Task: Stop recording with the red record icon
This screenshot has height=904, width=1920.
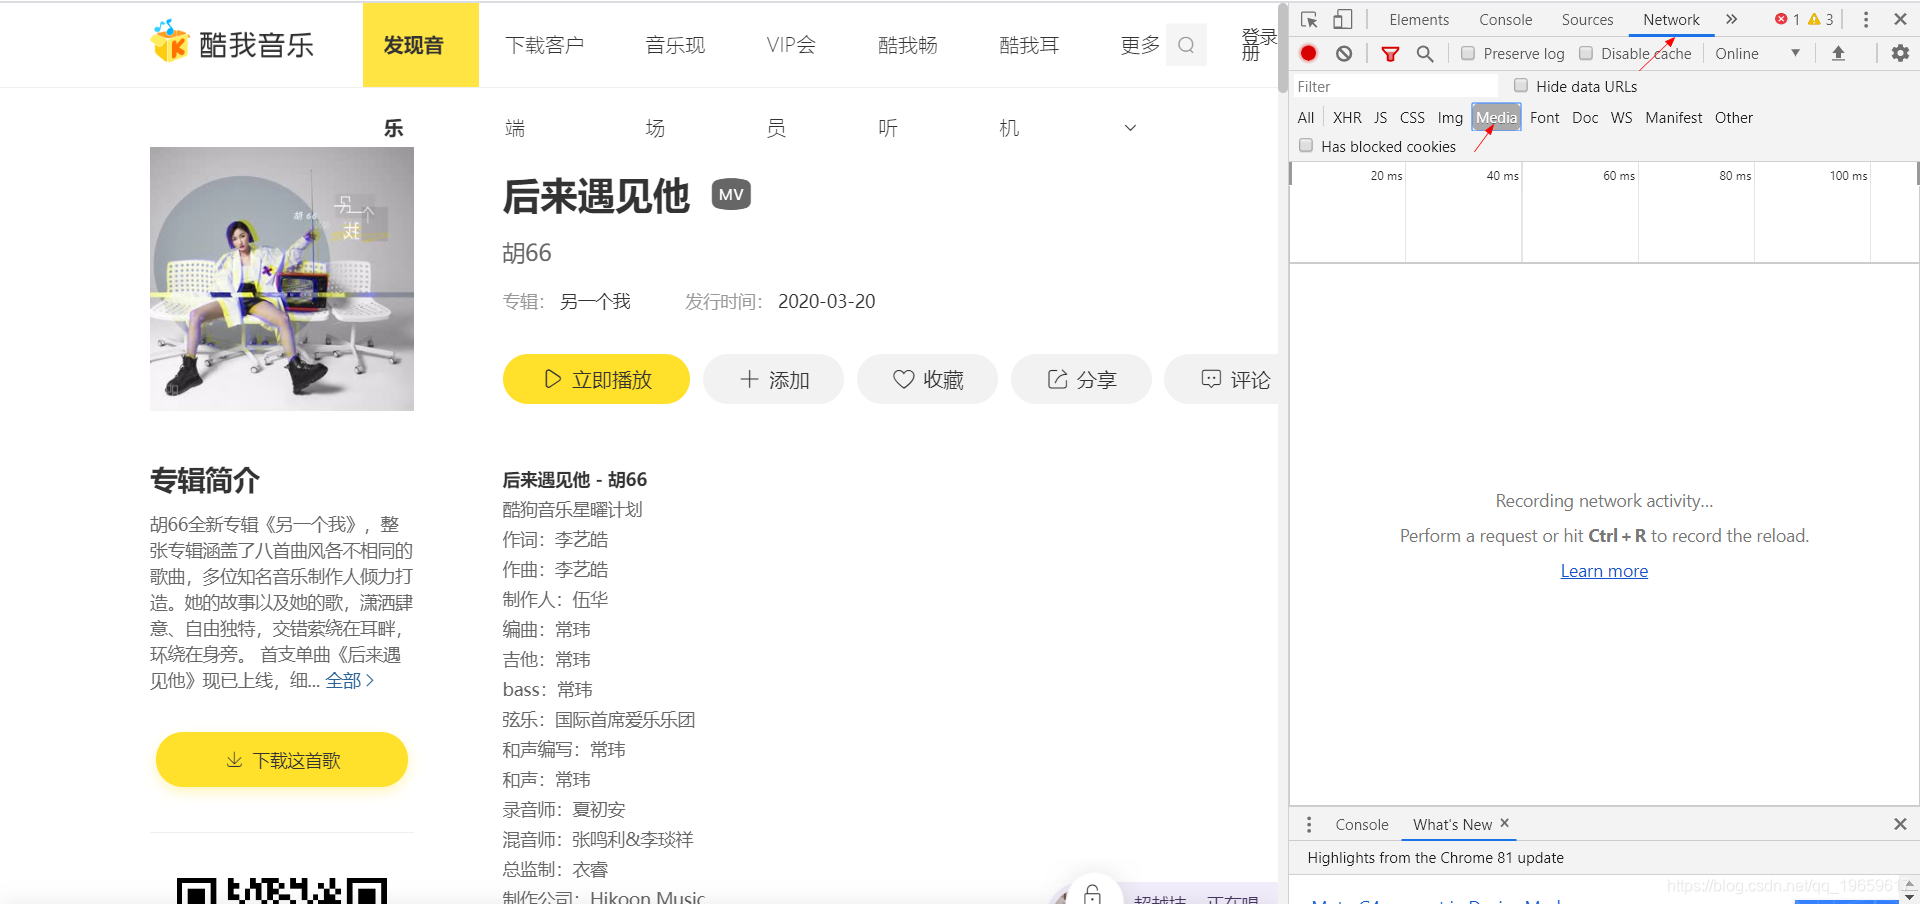Action: pyautogui.click(x=1309, y=53)
